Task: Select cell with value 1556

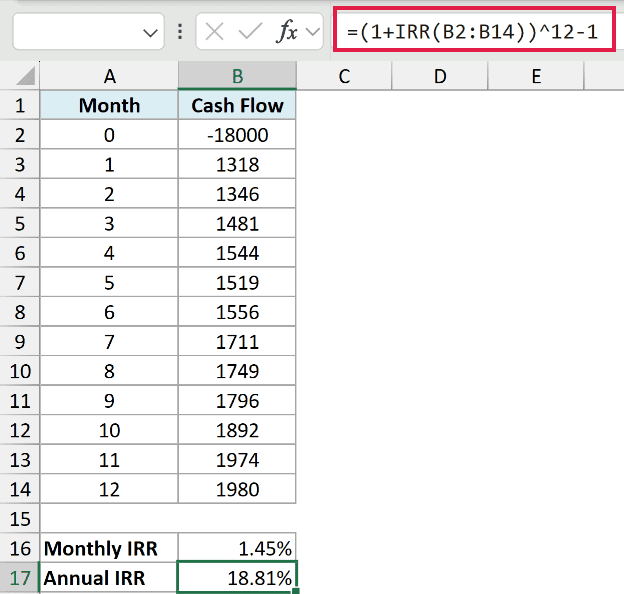Action: tap(237, 312)
